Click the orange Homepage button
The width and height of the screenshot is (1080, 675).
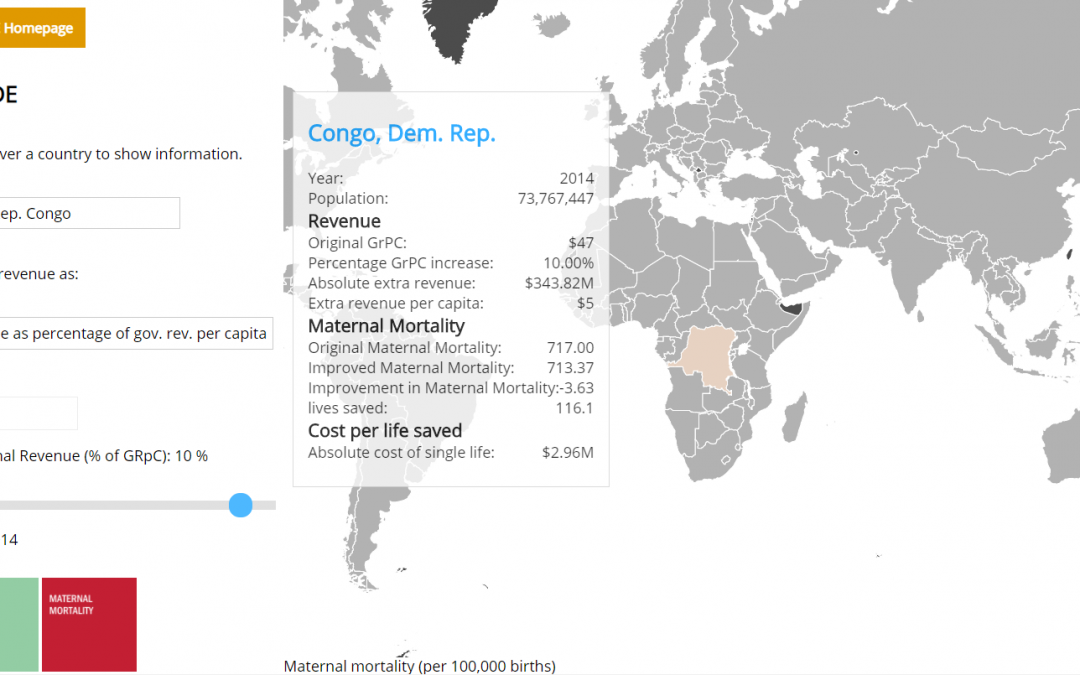(x=42, y=28)
